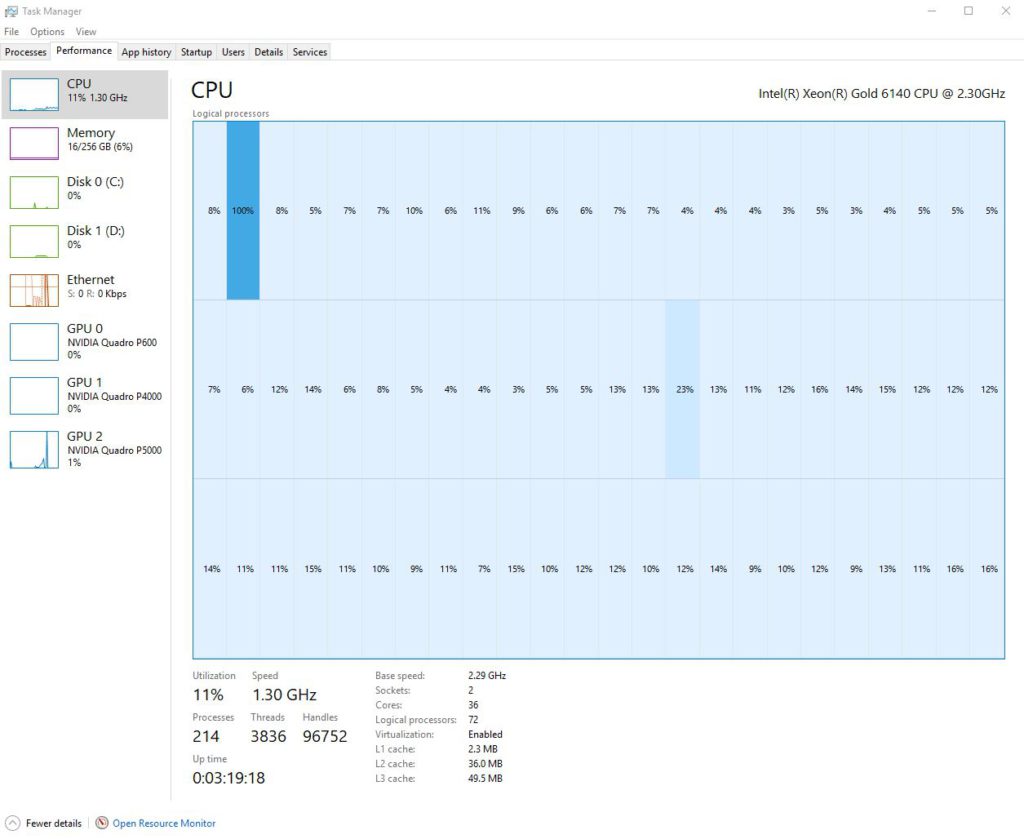Switch to the Services tab
The image size is (1024, 839).
point(309,52)
